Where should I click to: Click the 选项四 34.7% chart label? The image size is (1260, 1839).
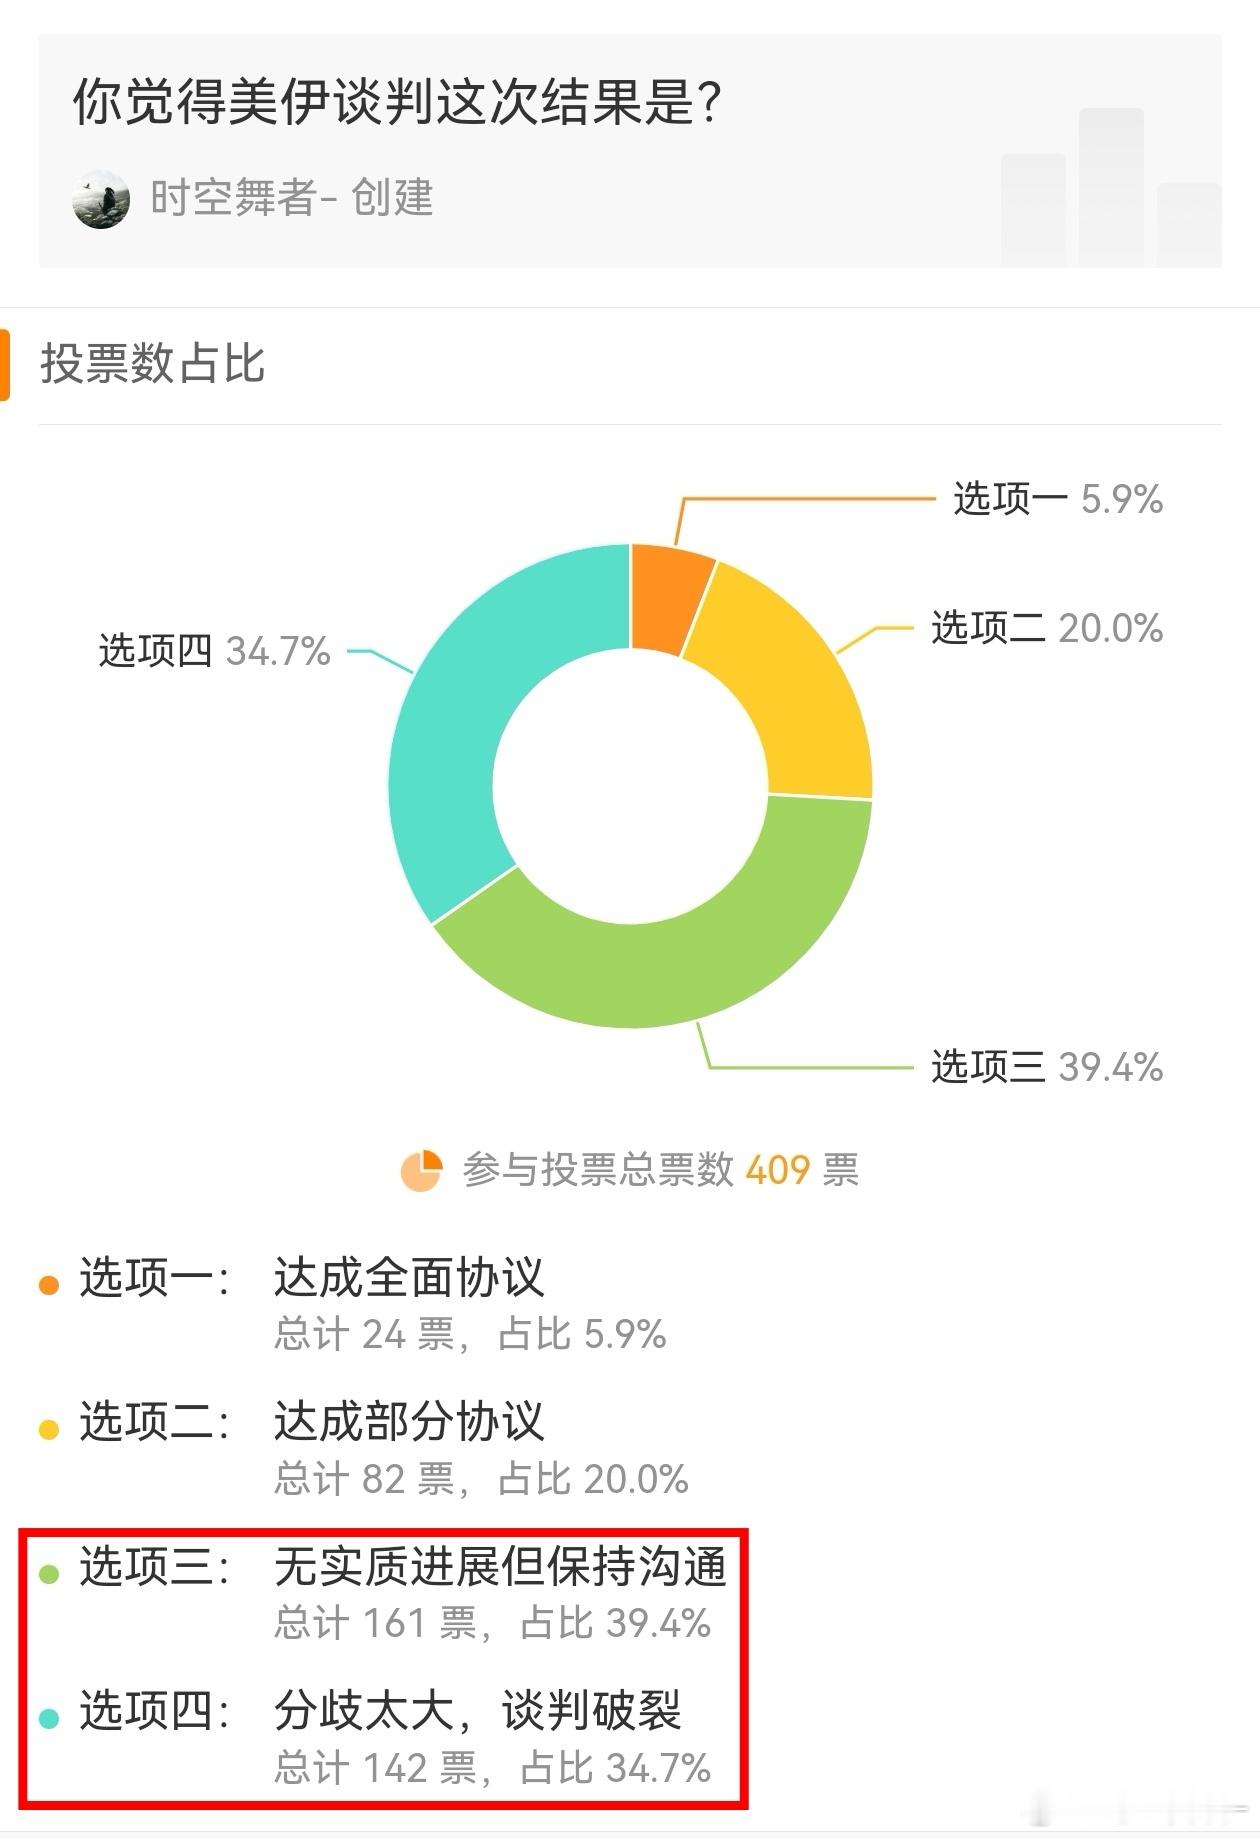(212, 648)
